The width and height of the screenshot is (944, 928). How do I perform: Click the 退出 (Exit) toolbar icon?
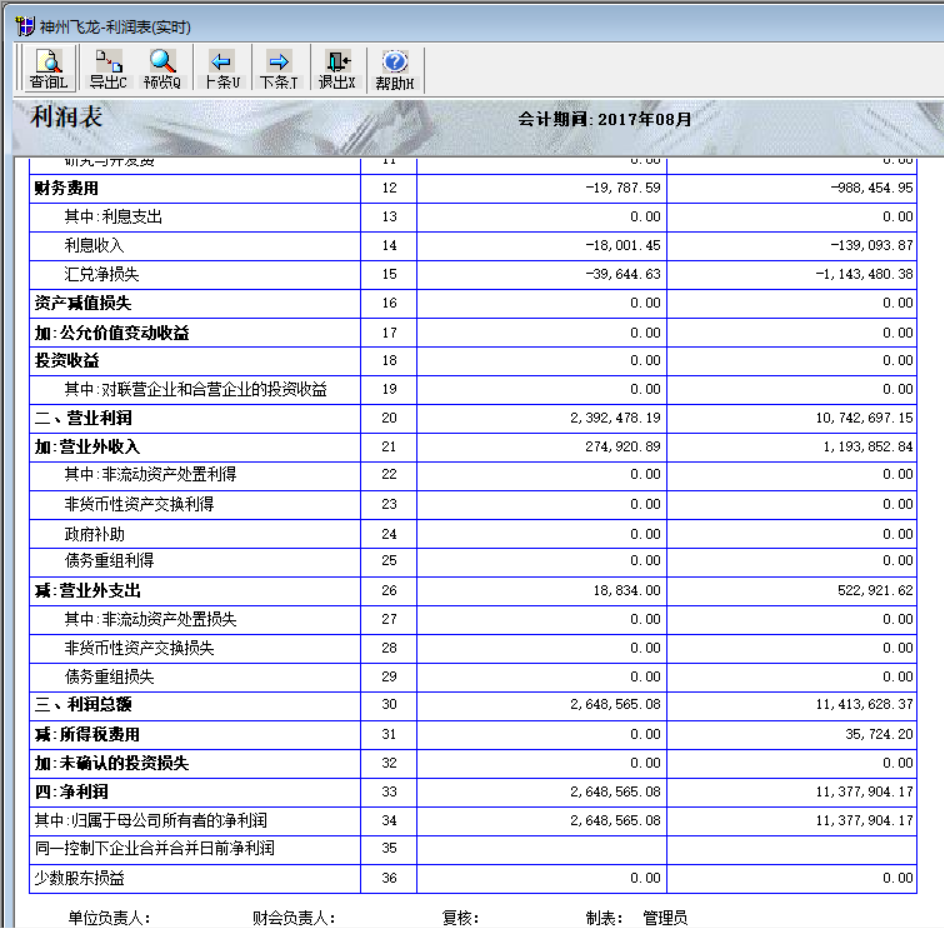click(x=337, y=69)
